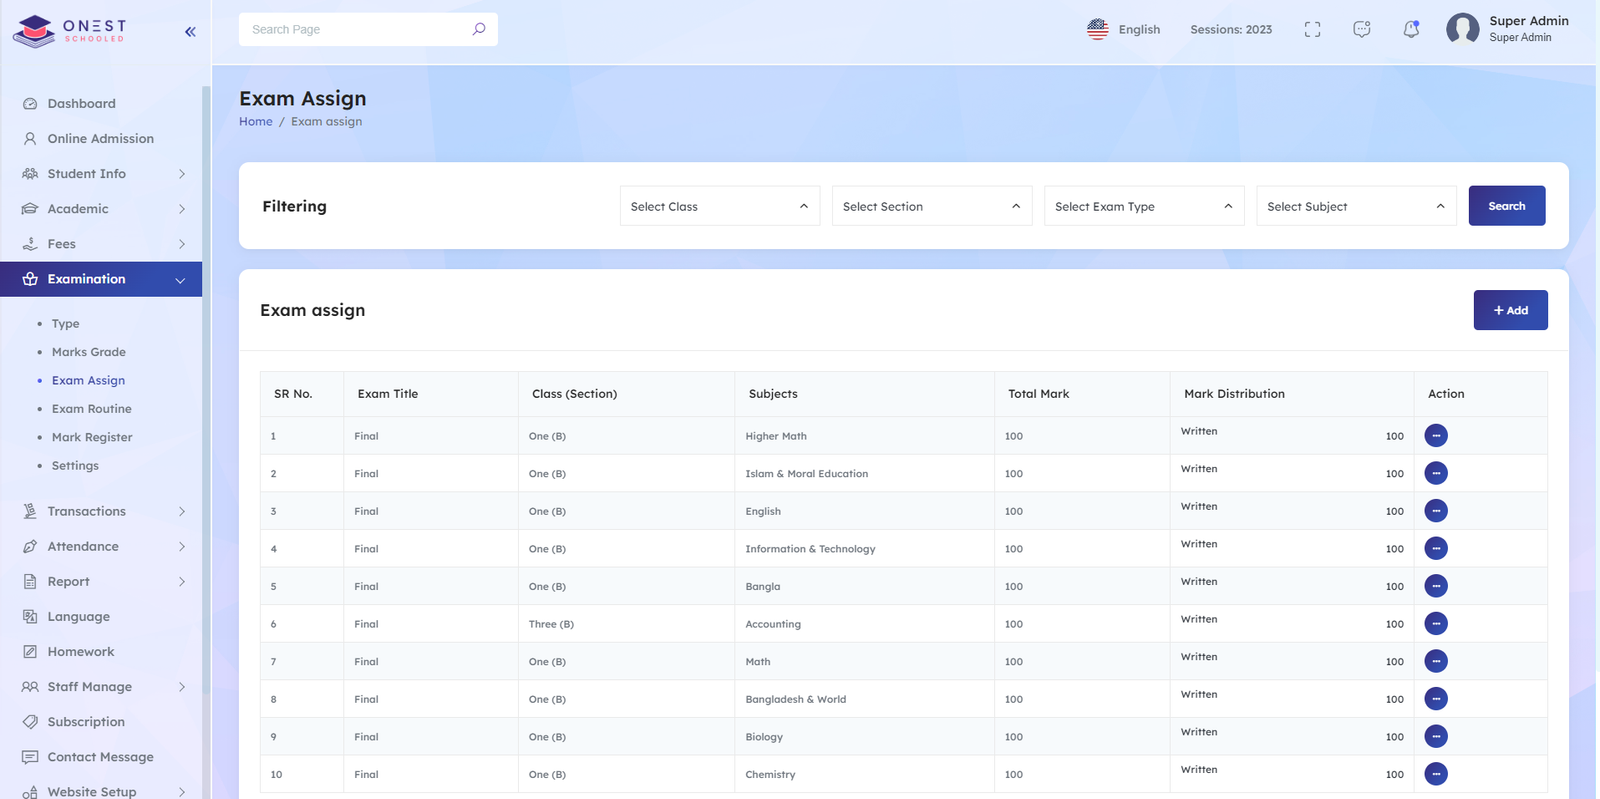Open the Marks Grade submenu item
The width and height of the screenshot is (1600, 799).
[x=89, y=352]
